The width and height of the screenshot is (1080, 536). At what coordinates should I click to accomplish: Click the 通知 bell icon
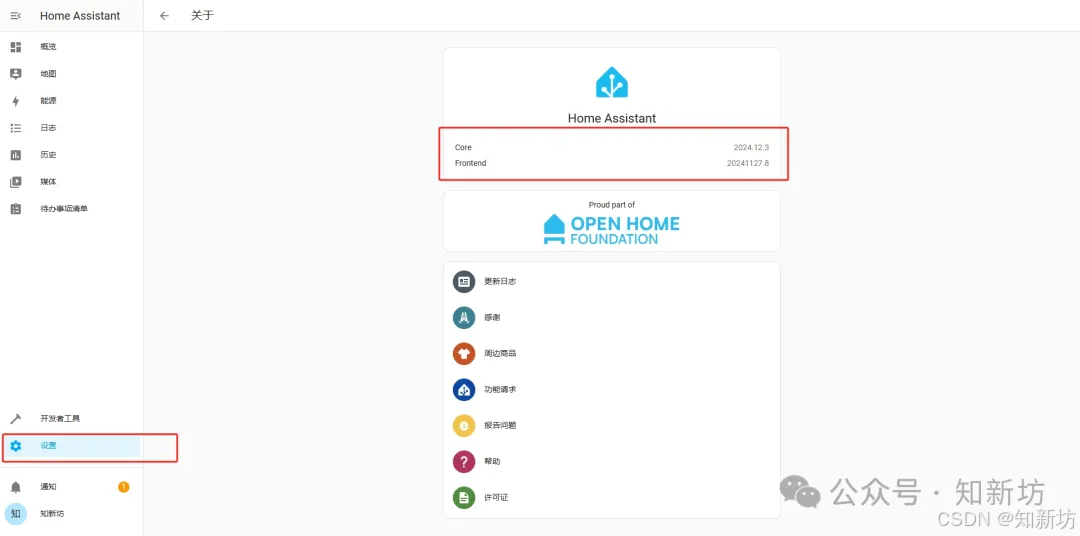(x=16, y=487)
